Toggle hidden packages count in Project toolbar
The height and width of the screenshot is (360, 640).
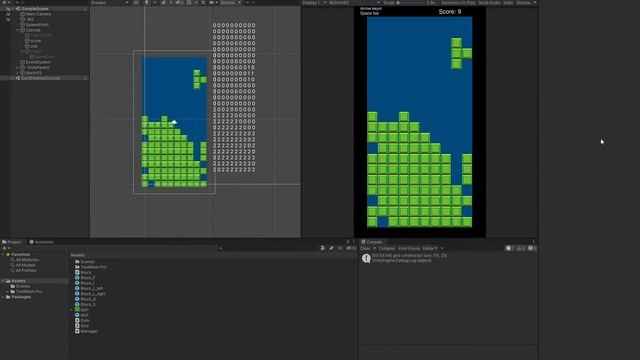click(351, 248)
